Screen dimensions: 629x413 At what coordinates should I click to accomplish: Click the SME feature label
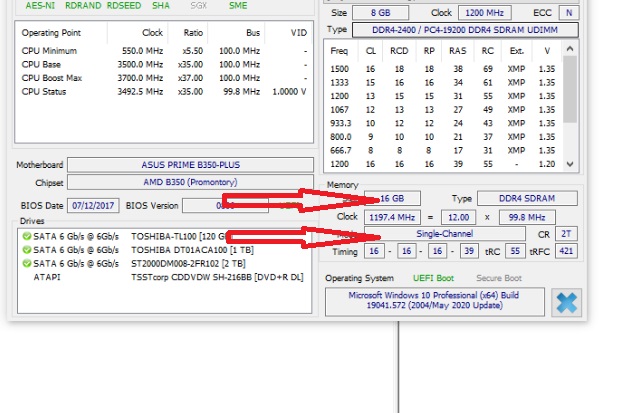coord(238,6)
